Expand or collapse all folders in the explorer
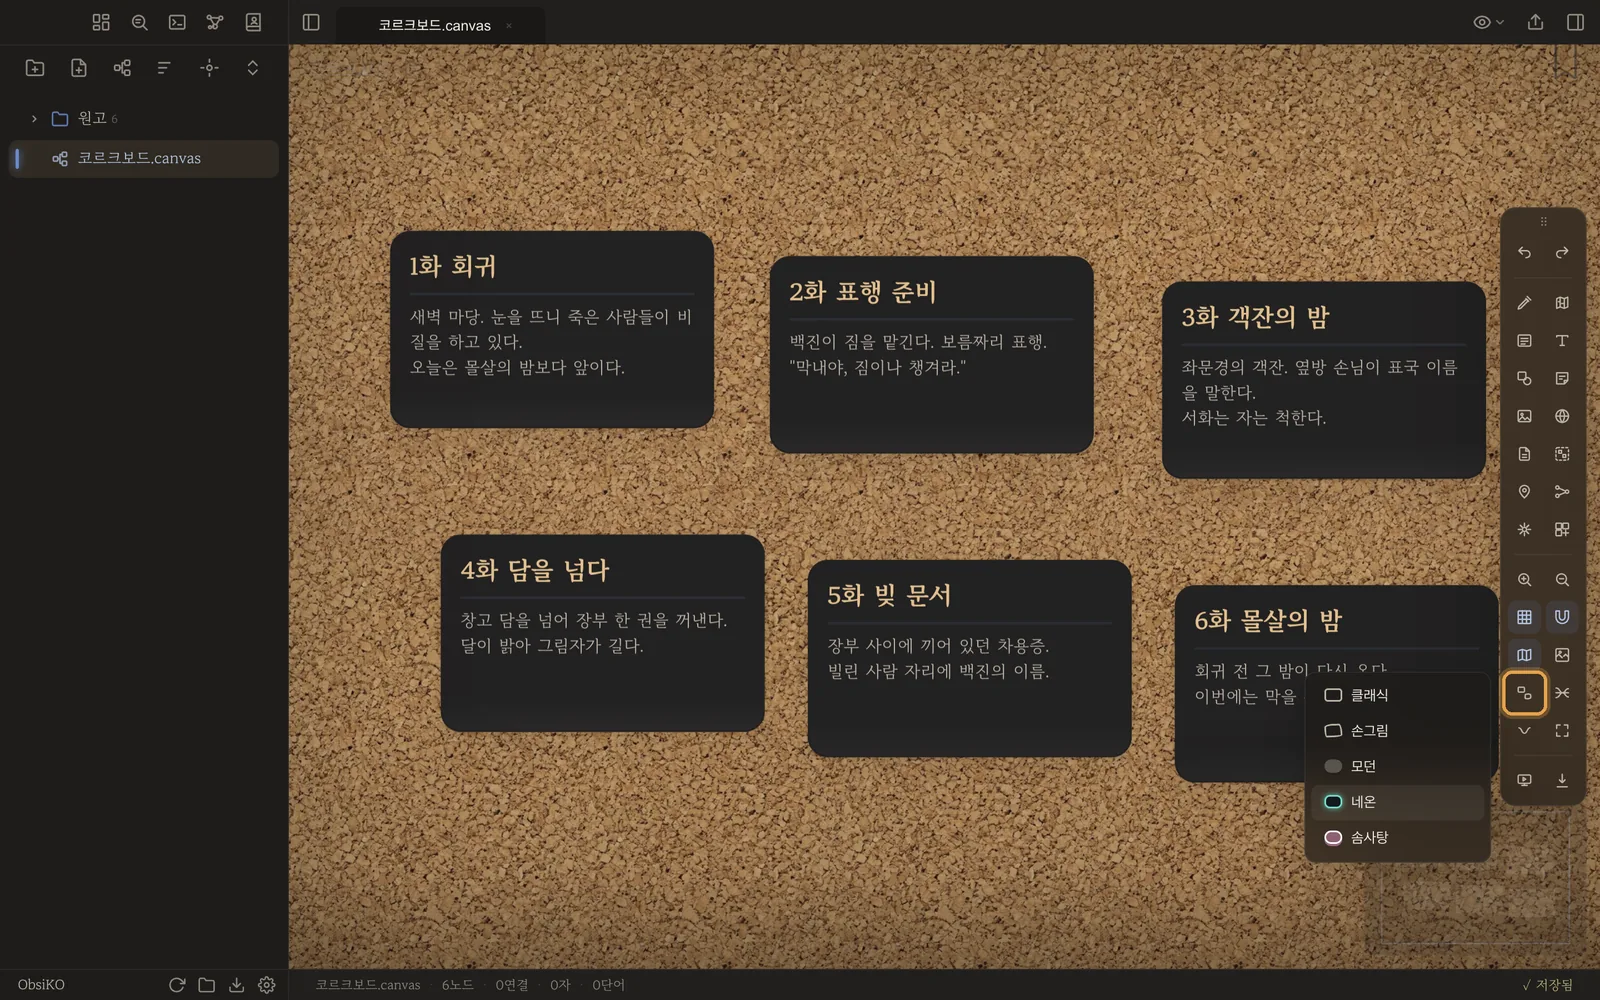 253,68
